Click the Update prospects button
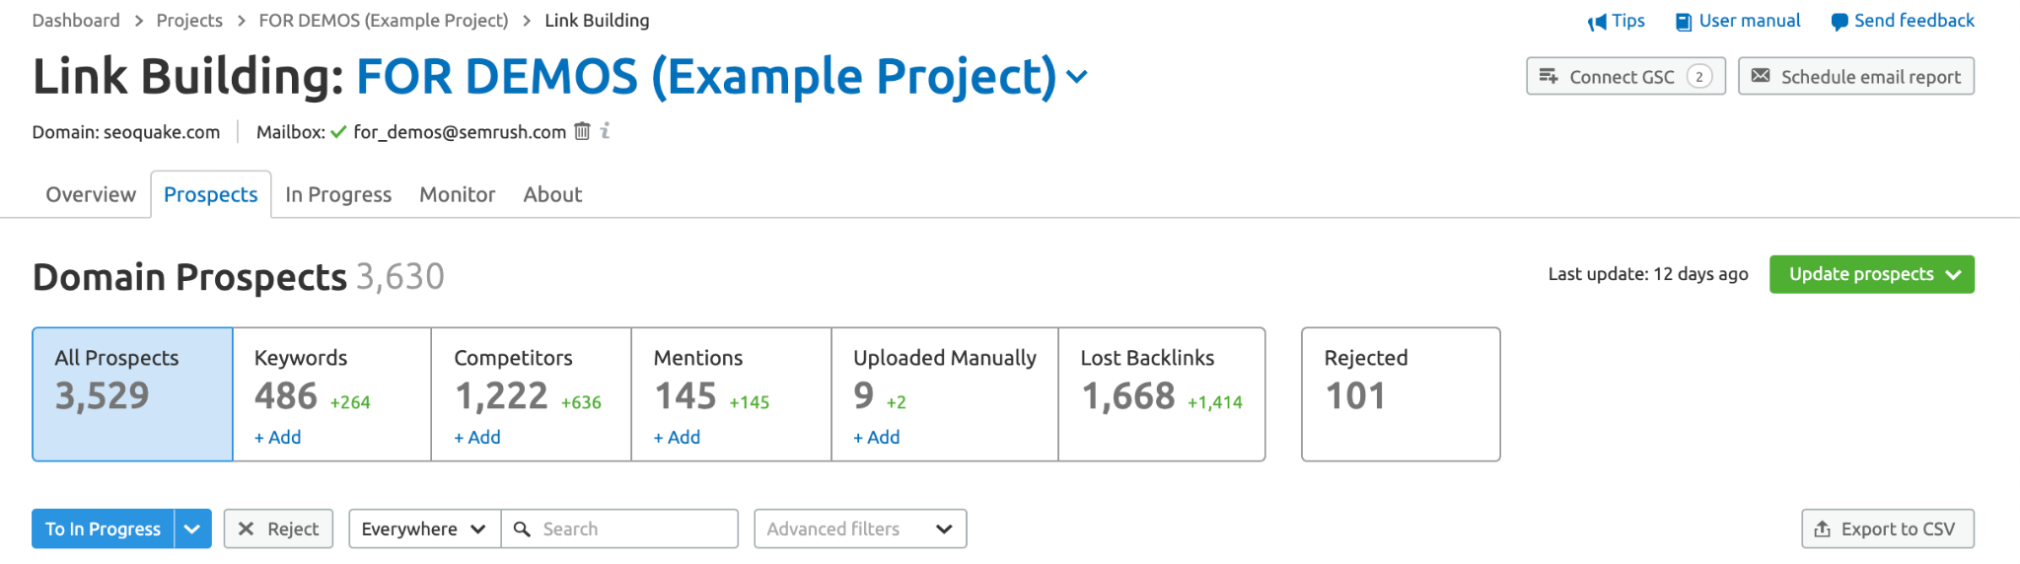The width and height of the screenshot is (2020, 564). click(x=1872, y=274)
